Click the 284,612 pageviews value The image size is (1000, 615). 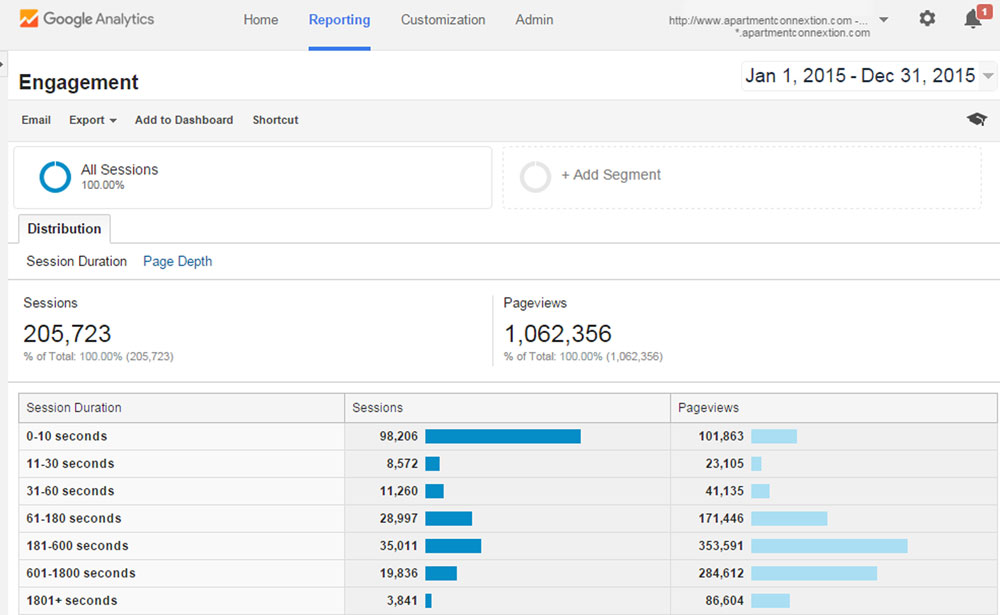(x=721, y=574)
